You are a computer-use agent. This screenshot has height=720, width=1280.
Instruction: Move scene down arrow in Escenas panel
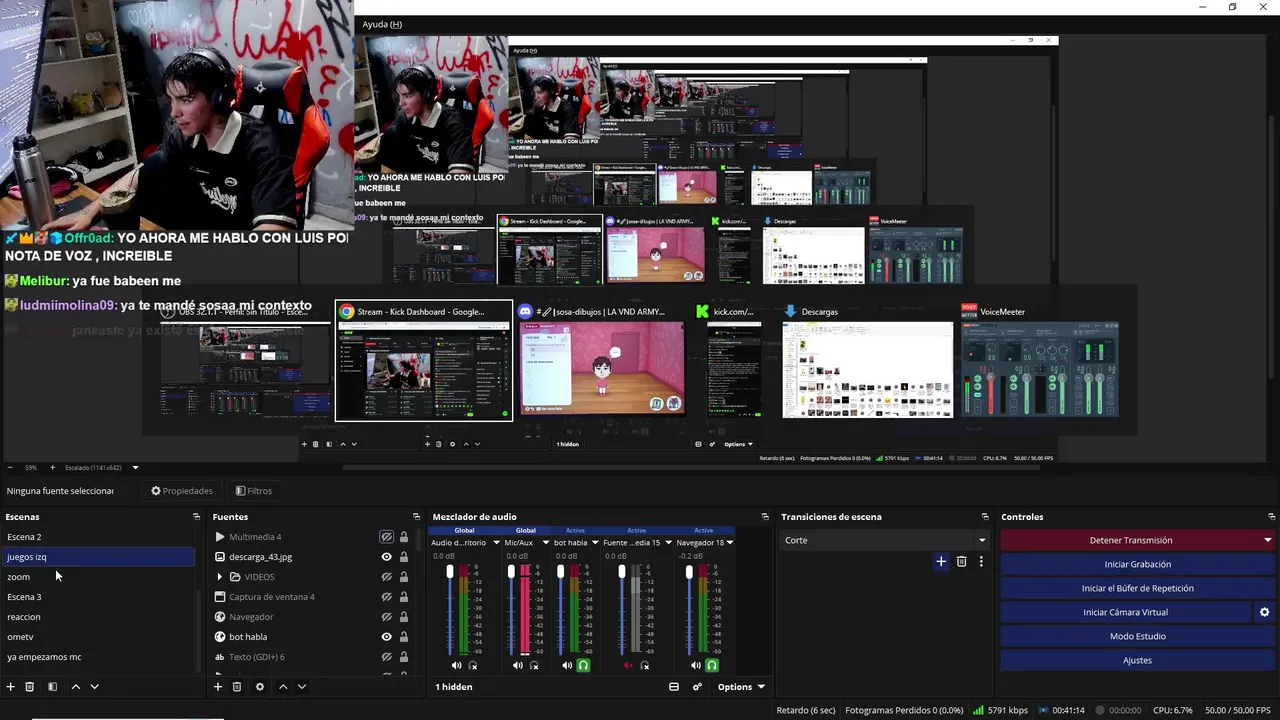[95, 687]
